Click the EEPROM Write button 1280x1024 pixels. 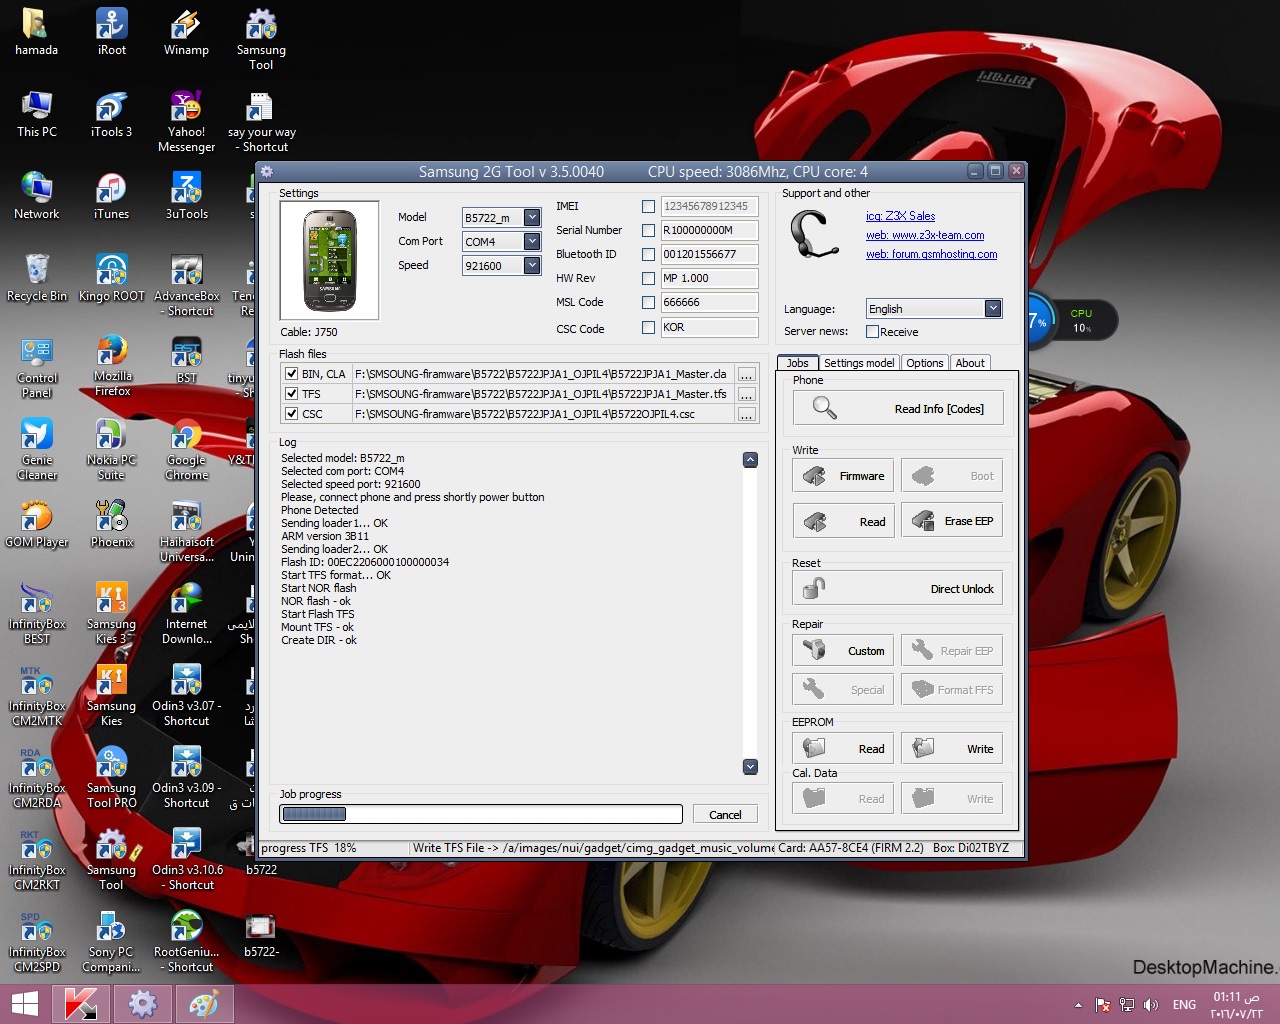click(952, 749)
